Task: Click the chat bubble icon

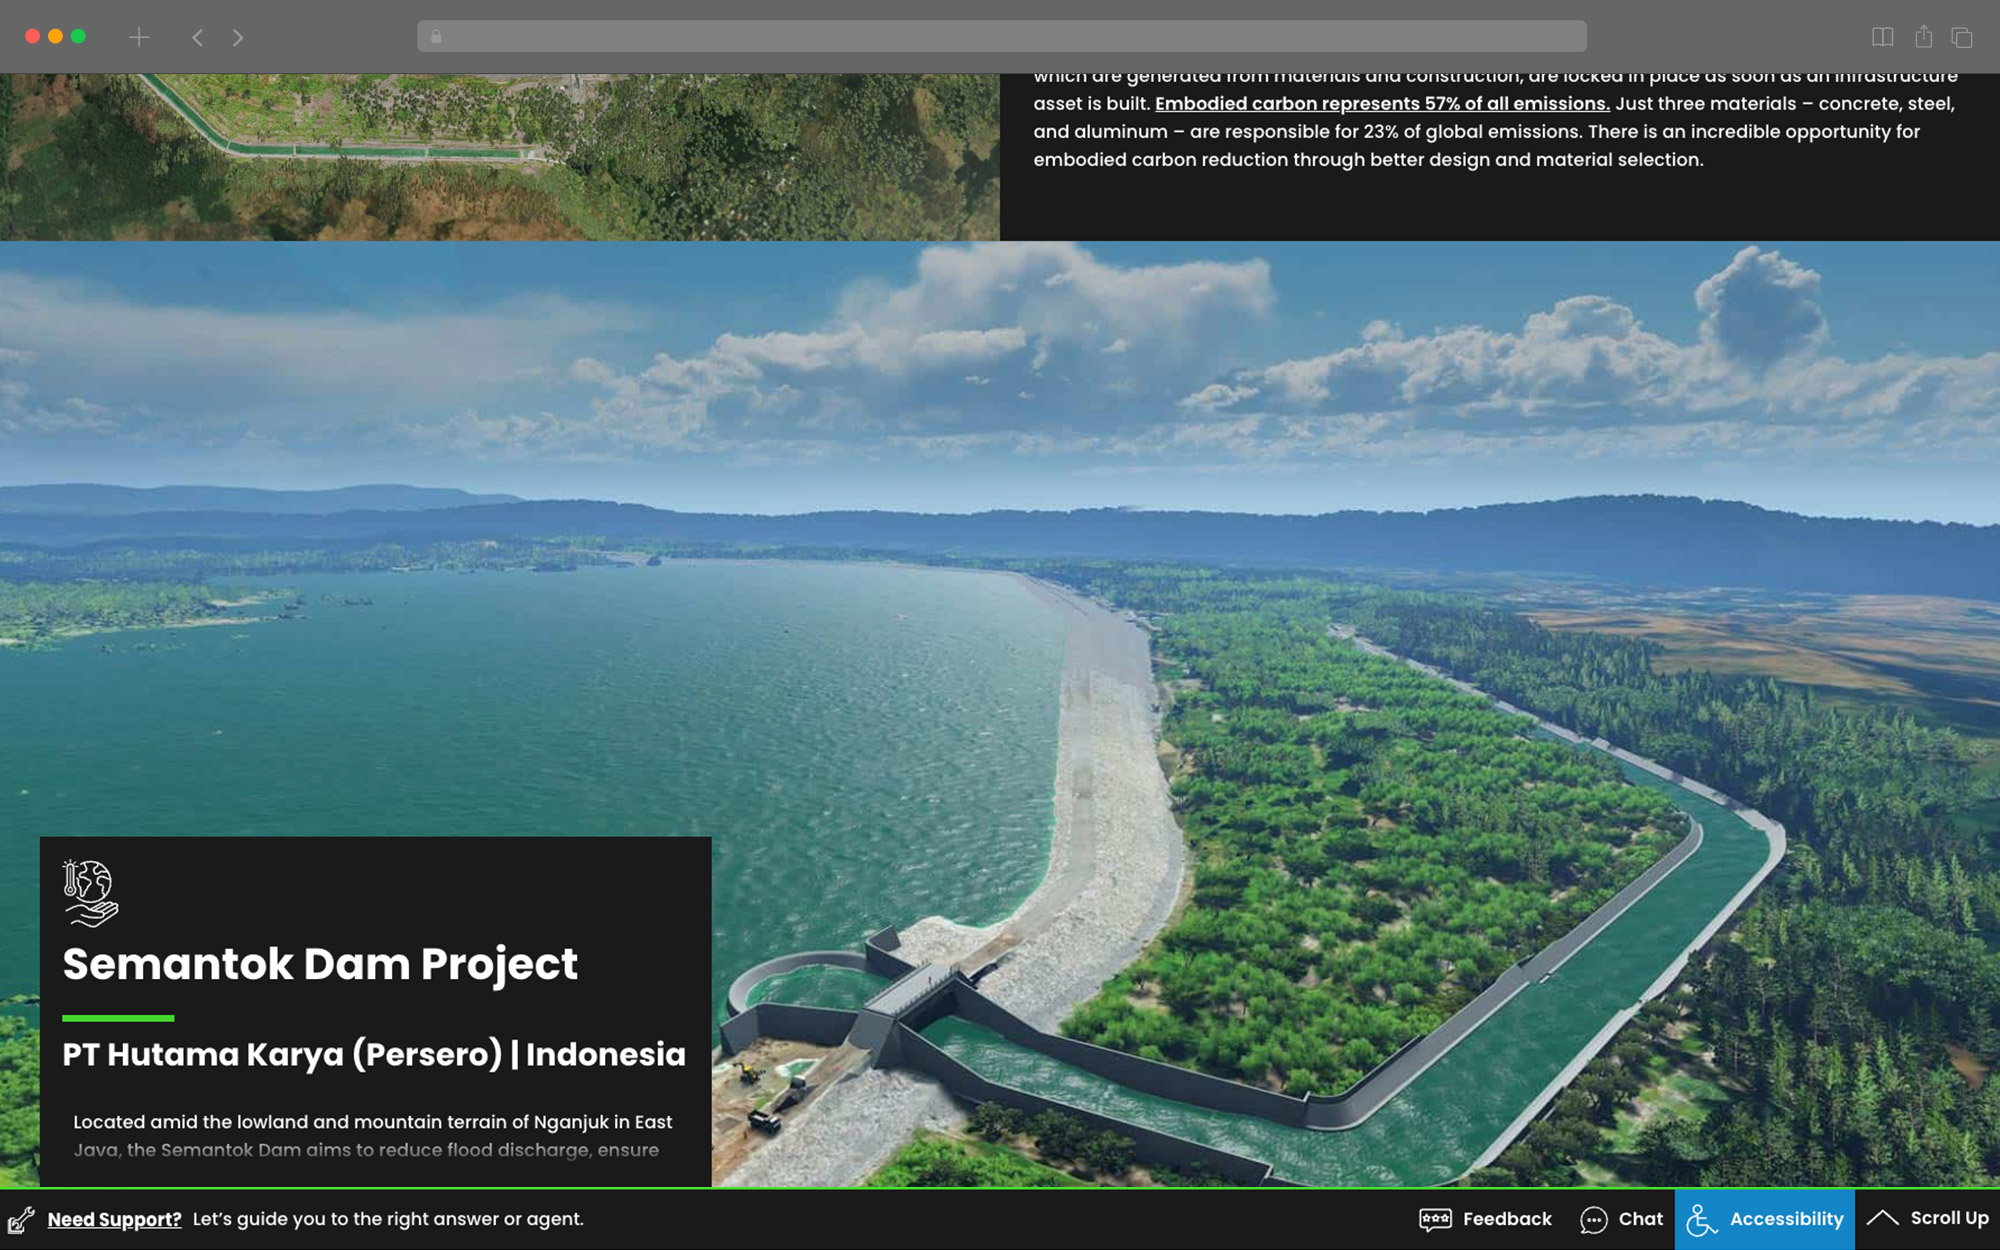Action: (1593, 1219)
